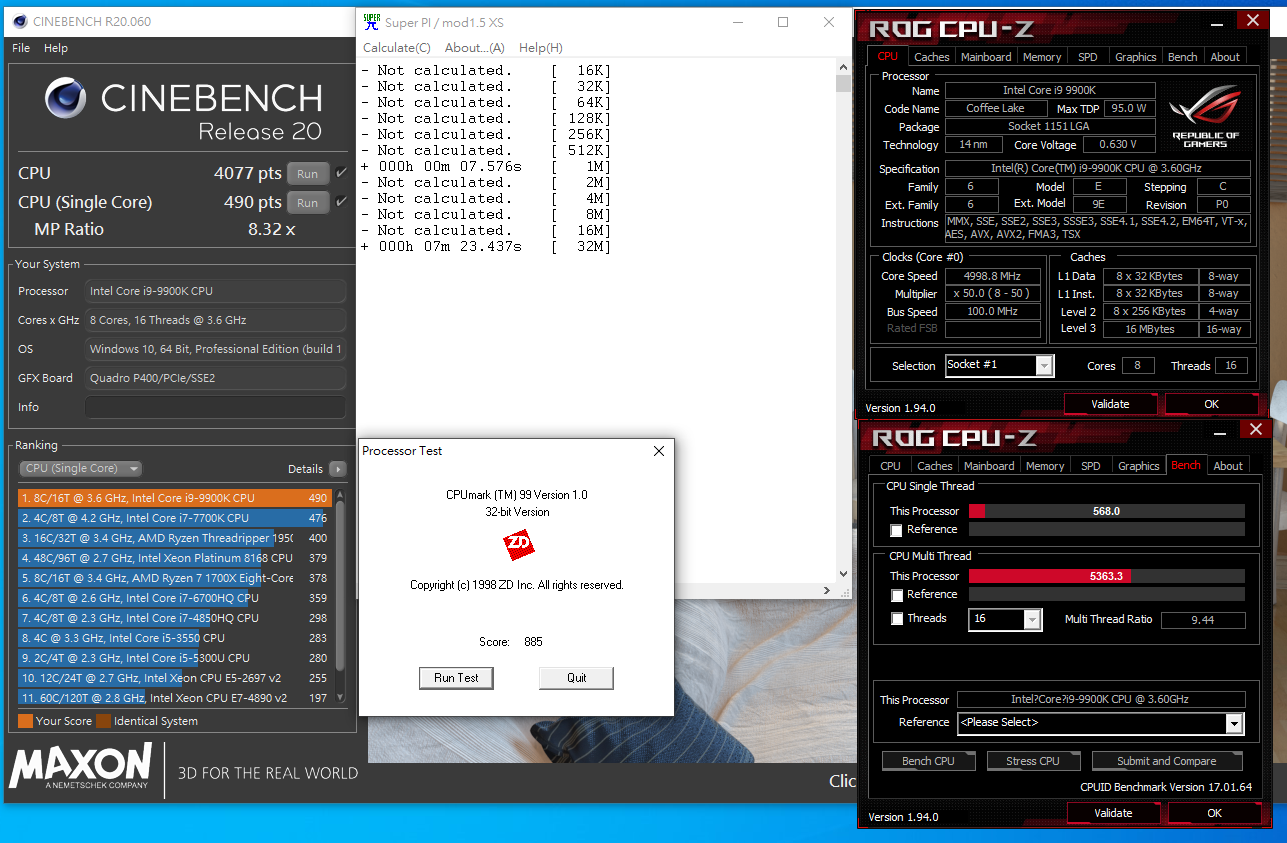Open Super PI Help(H) menu
This screenshot has width=1287, height=843.
[x=540, y=48]
